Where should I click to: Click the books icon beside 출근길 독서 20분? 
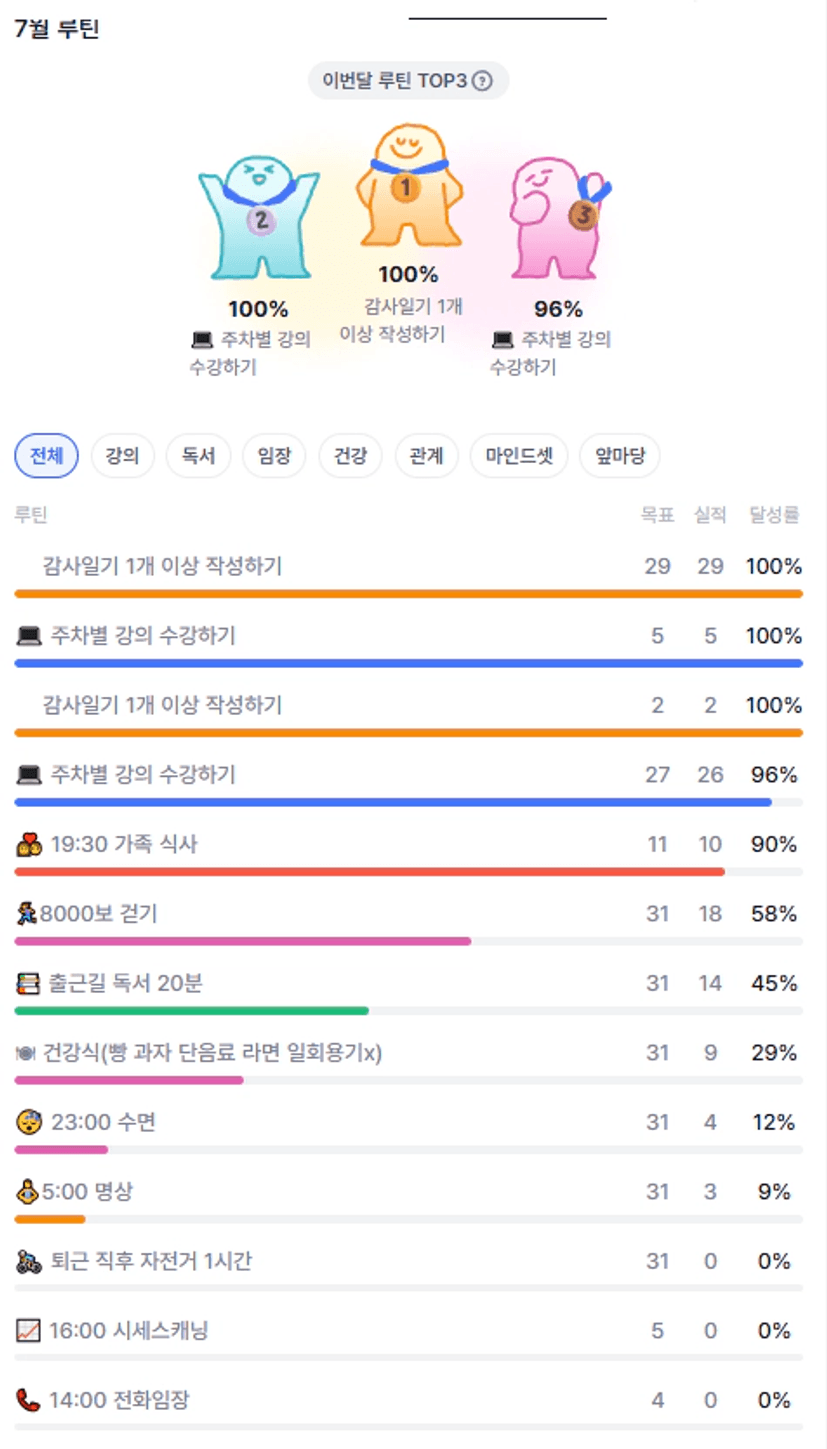pyautogui.click(x=29, y=984)
